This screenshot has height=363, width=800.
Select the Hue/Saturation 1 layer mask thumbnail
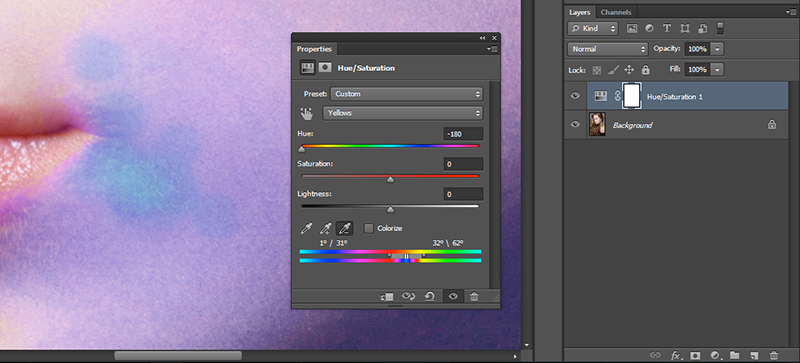click(632, 95)
